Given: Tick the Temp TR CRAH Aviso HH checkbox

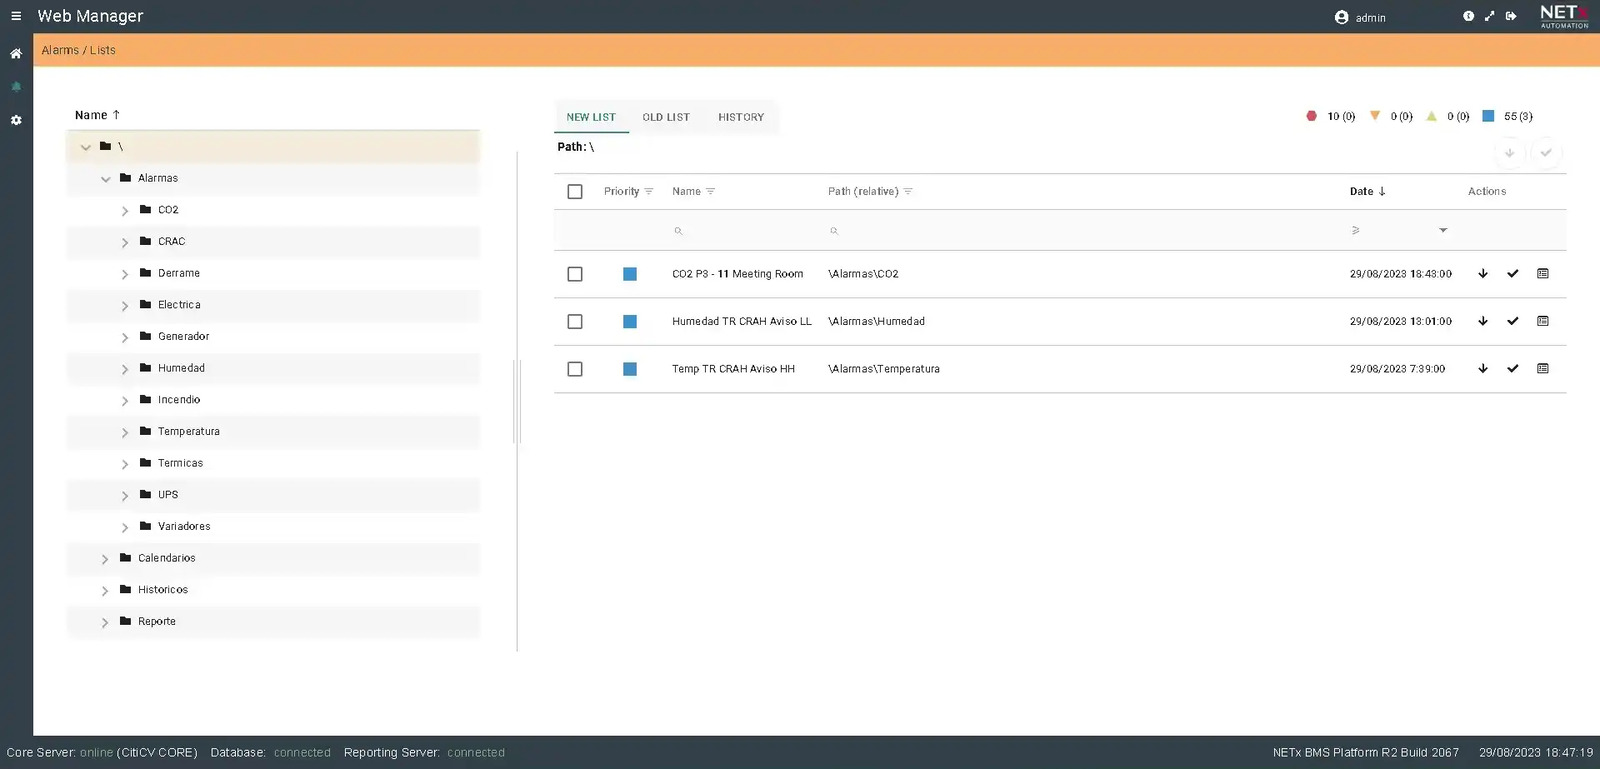Looking at the screenshot, I should coord(575,369).
